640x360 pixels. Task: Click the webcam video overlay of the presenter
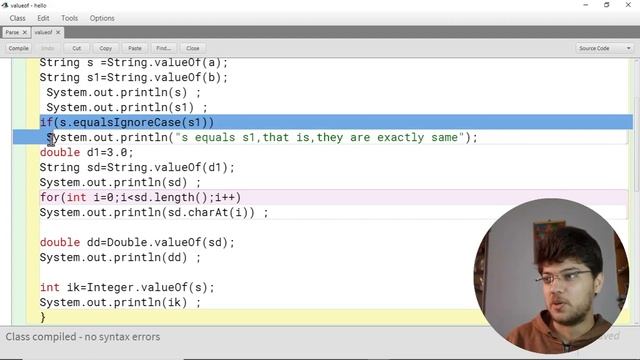coord(551,276)
